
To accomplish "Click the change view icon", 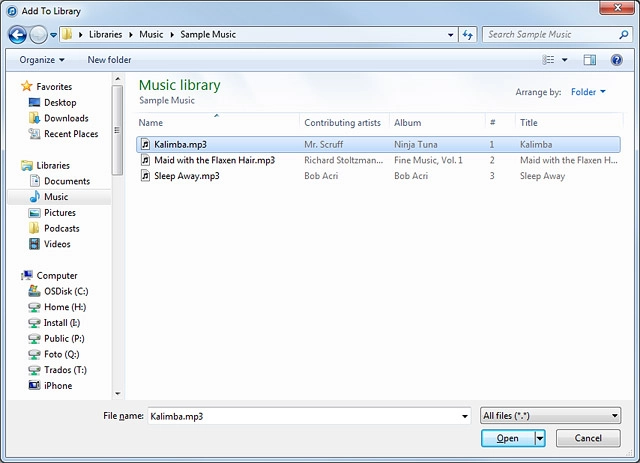I will (549, 60).
